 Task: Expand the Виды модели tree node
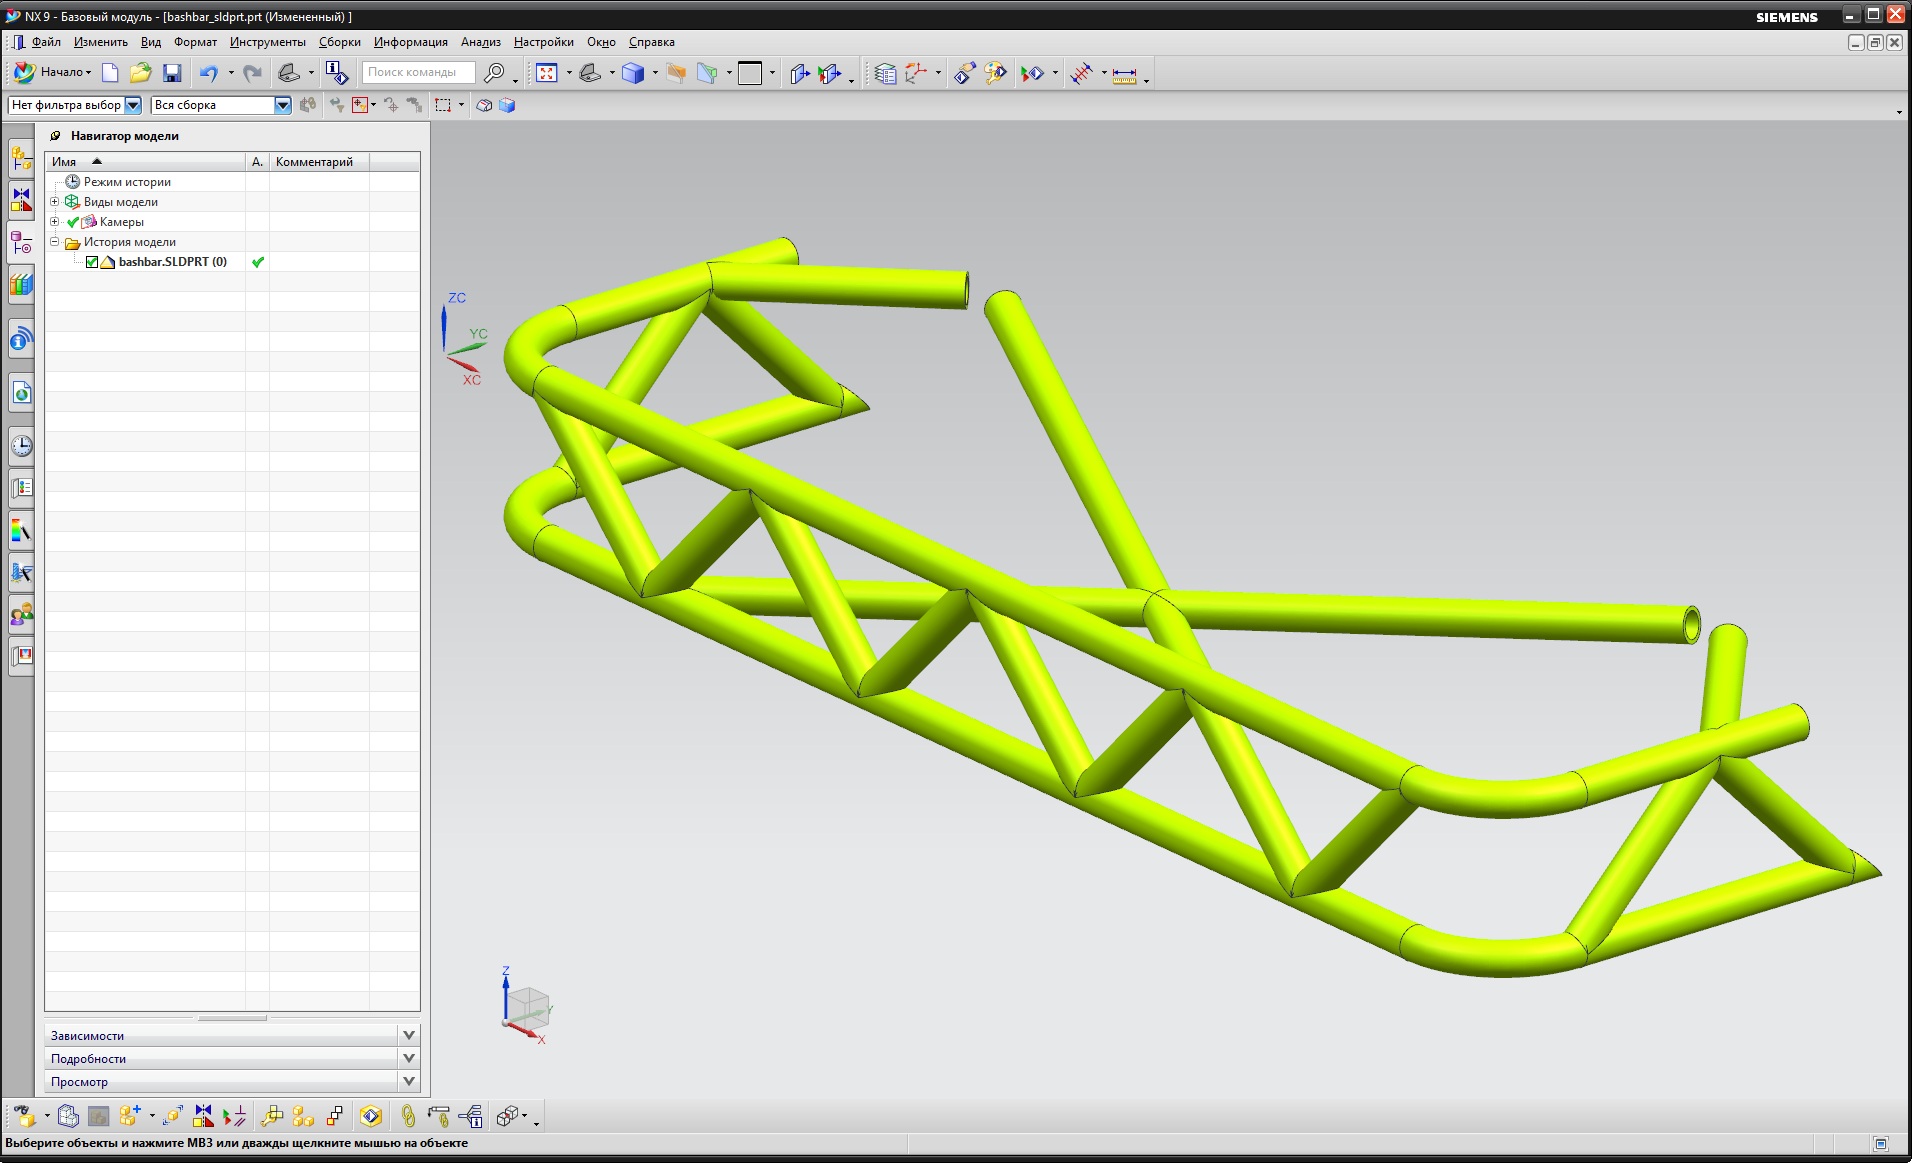point(55,202)
